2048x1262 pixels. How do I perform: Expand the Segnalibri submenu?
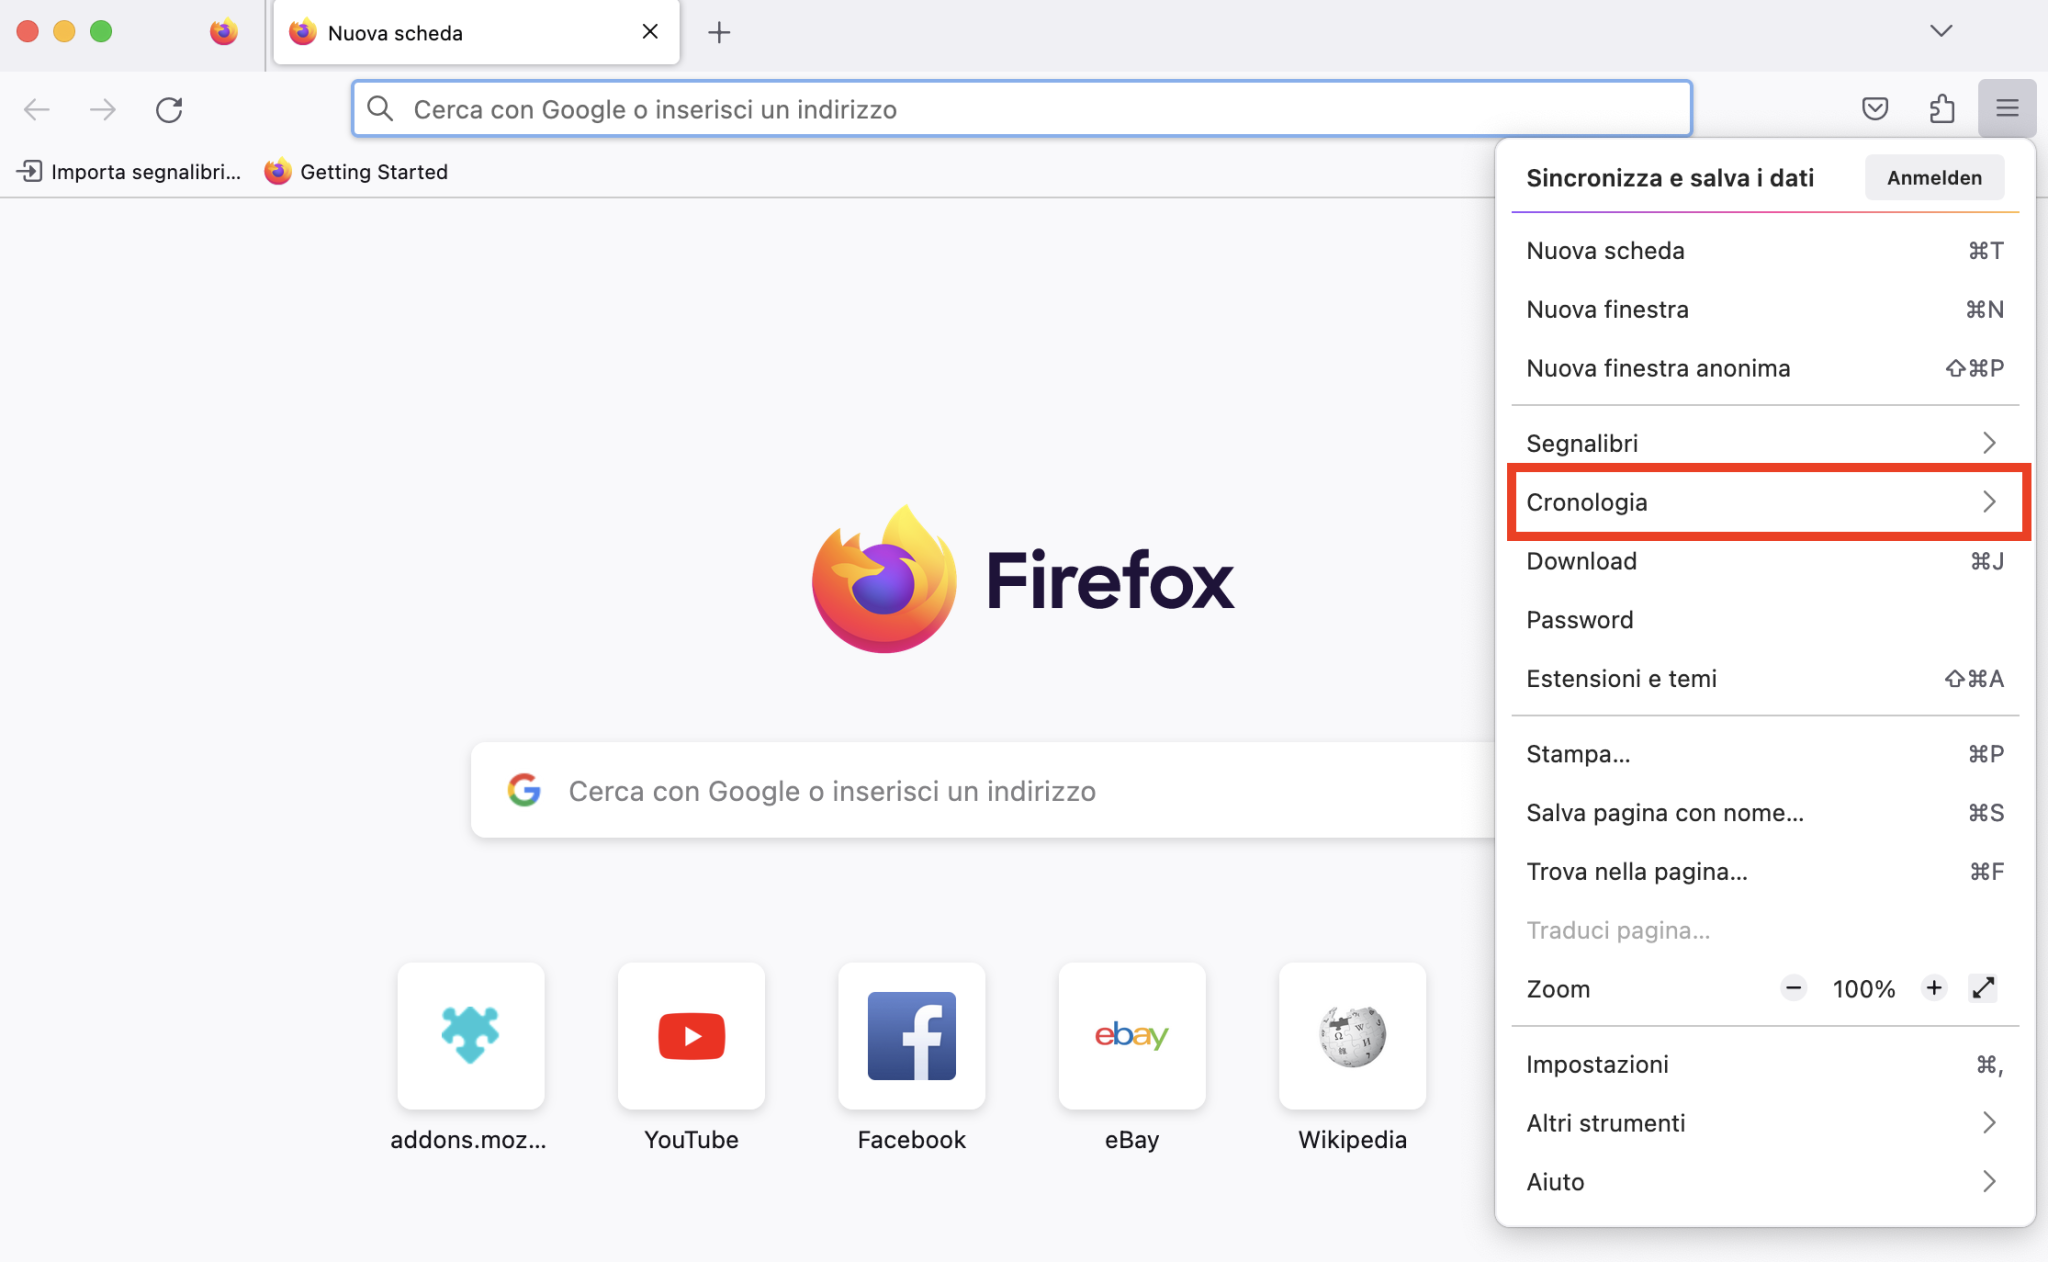pyautogui.click(x=1766, y=443)
